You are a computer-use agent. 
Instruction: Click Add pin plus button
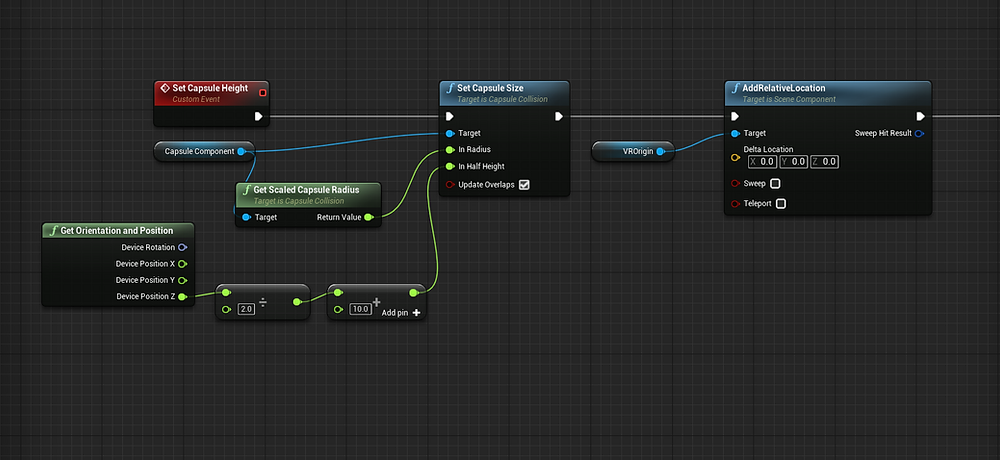coord(416,313)
